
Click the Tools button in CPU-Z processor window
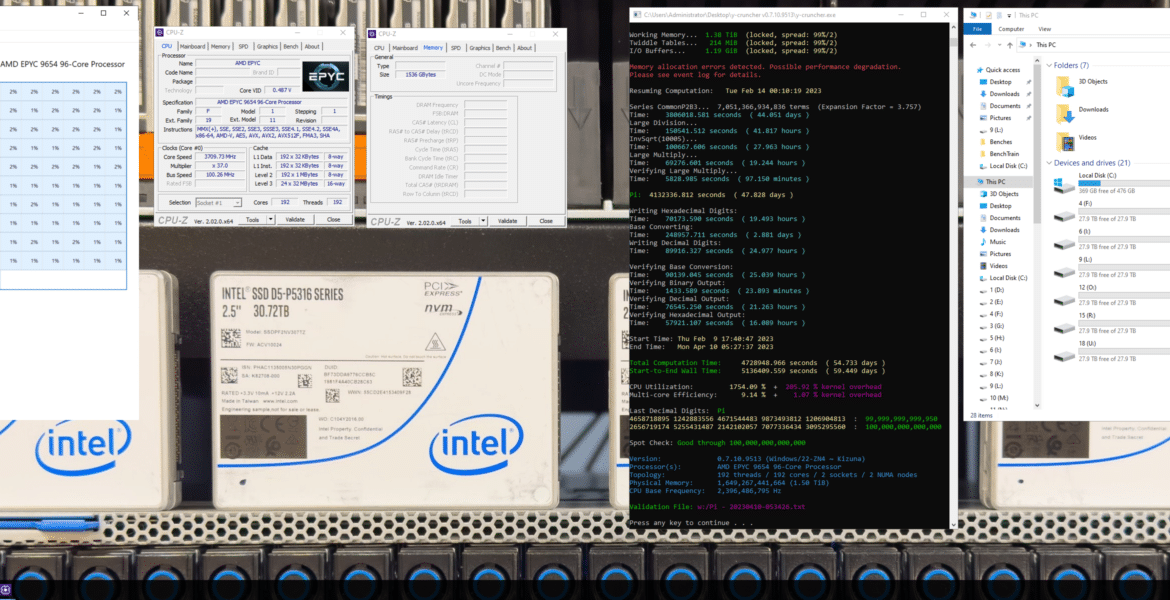[x=252, y=219]
